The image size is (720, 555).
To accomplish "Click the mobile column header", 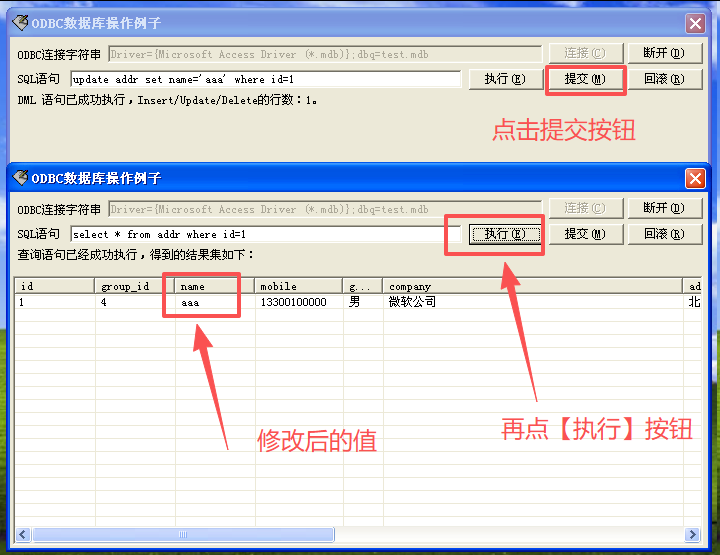I will click(298, 286).
